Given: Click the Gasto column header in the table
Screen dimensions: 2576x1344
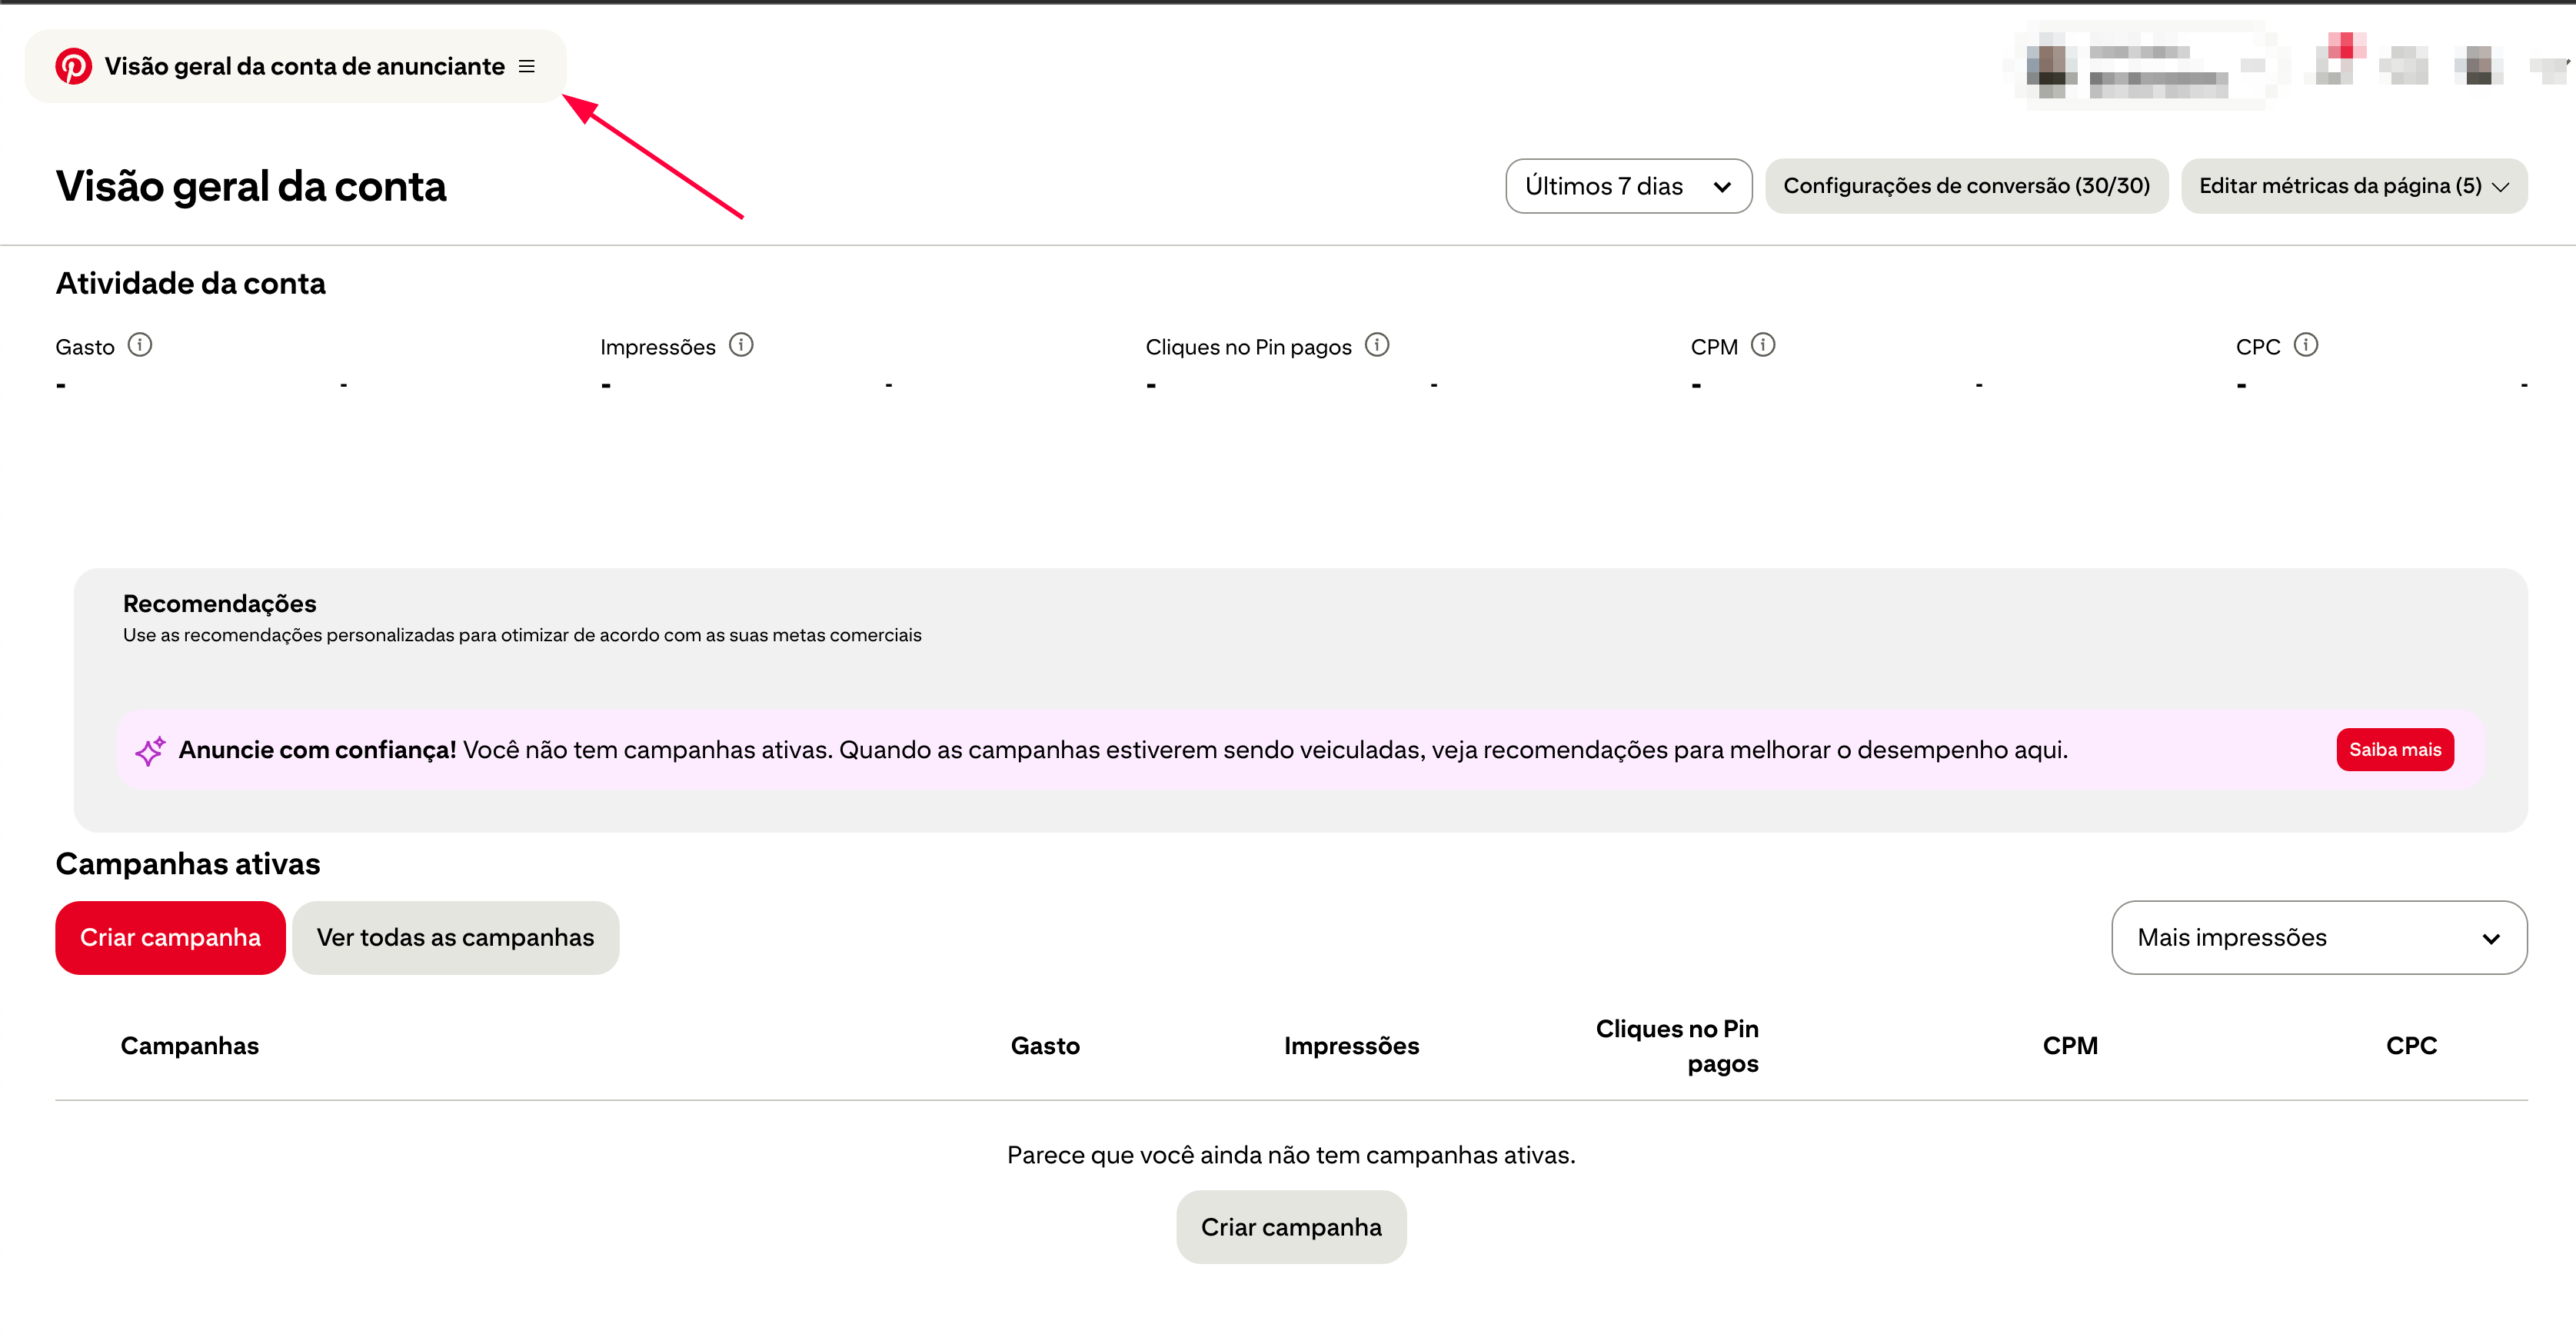Looking at the screenshot, I should [1045, 1046].
